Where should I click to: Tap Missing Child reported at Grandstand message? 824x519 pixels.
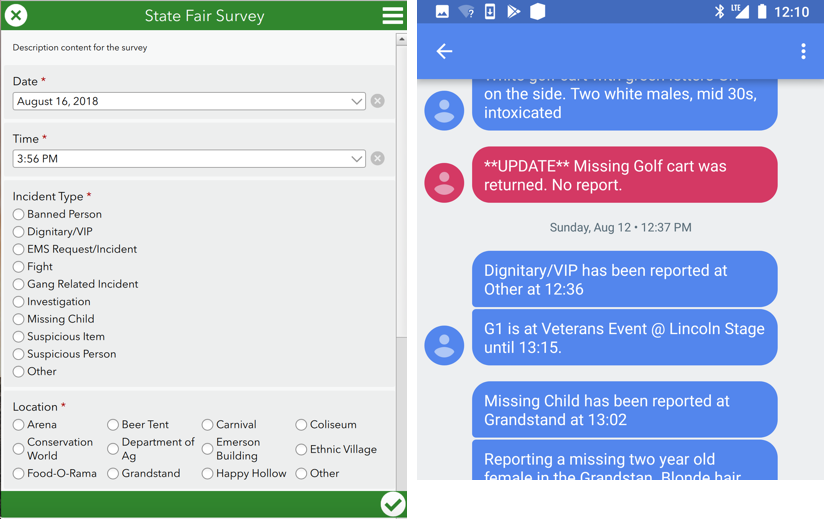(x=624, y=410)
